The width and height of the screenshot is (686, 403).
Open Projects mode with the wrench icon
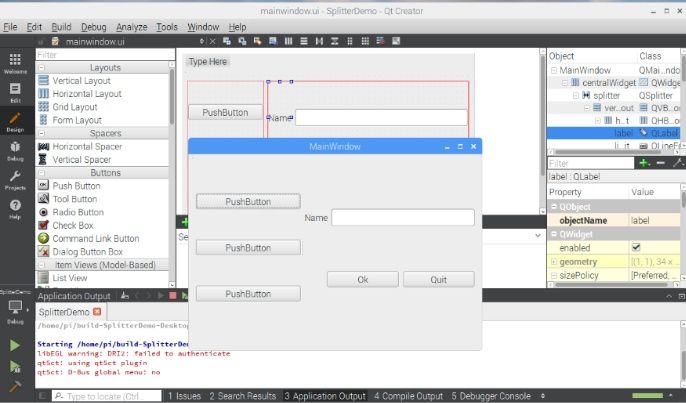point(15,180)
